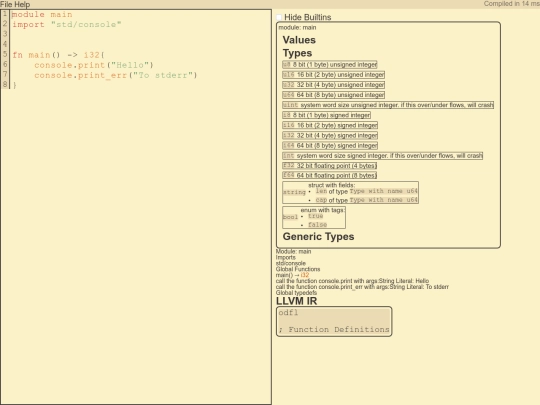This screenshot has height=405, width=540.
Task: Click the u32 32 bit unsigned integer entry
Action: click(x=333, y=85)
